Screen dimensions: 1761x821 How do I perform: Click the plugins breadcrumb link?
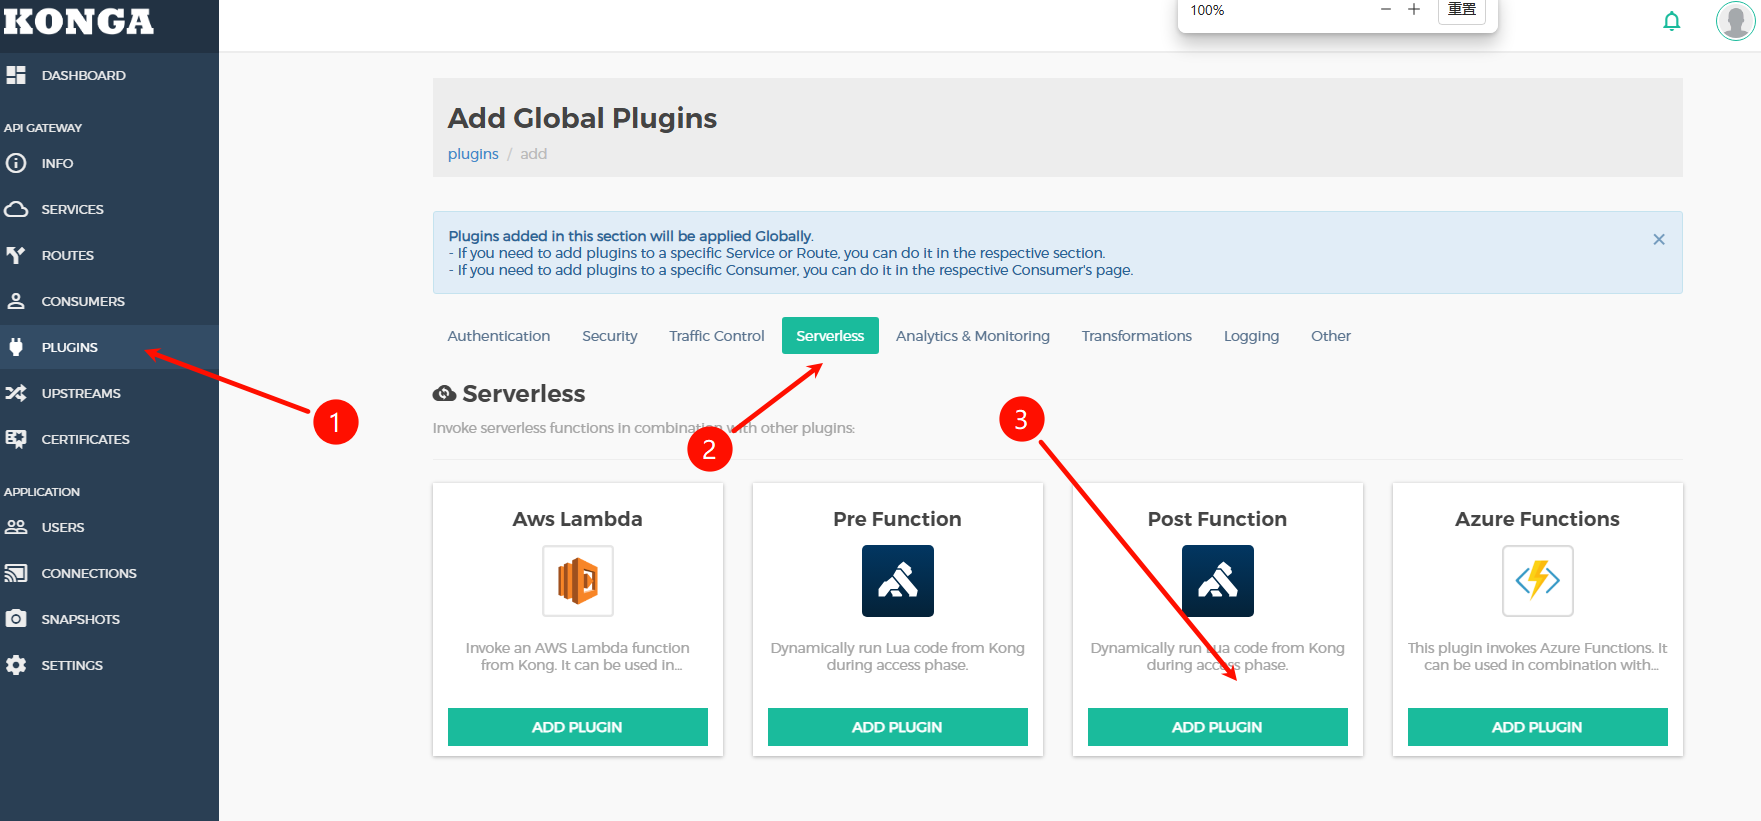pos(473,154)
